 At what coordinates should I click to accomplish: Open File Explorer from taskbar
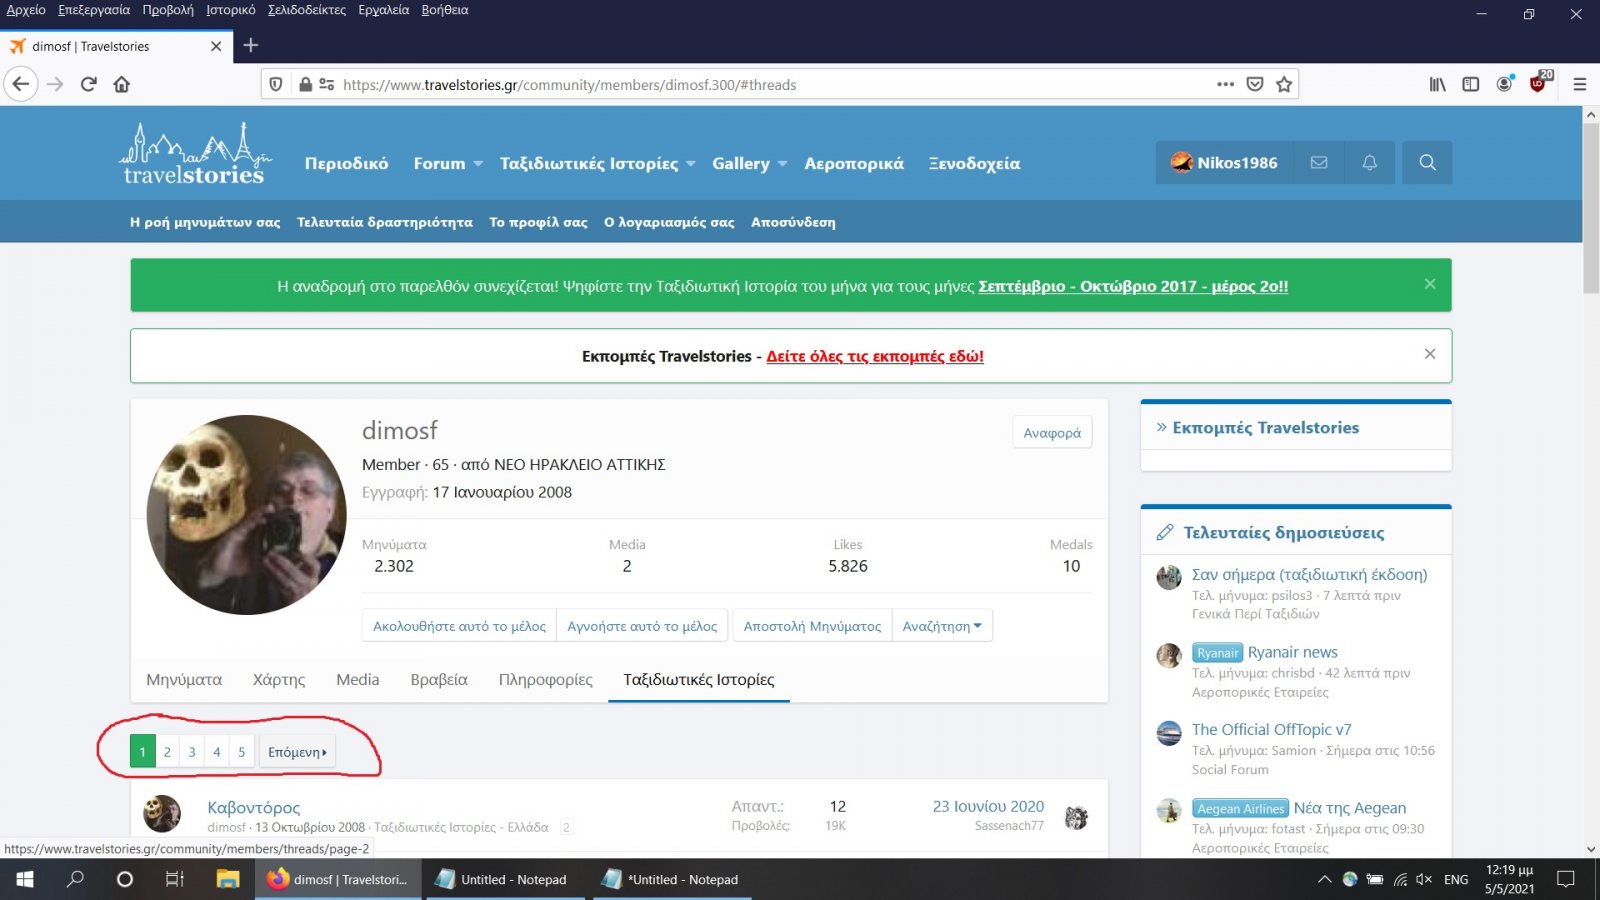(228, 879)
